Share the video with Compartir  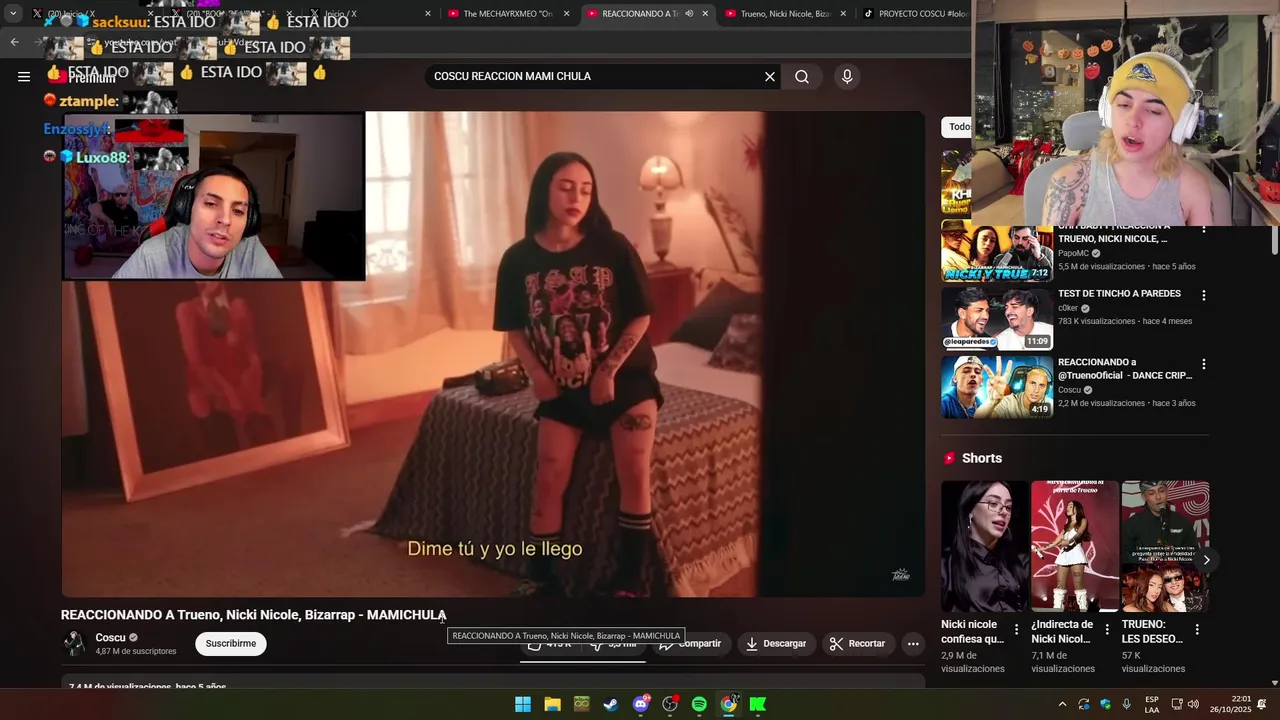[690, 643]
